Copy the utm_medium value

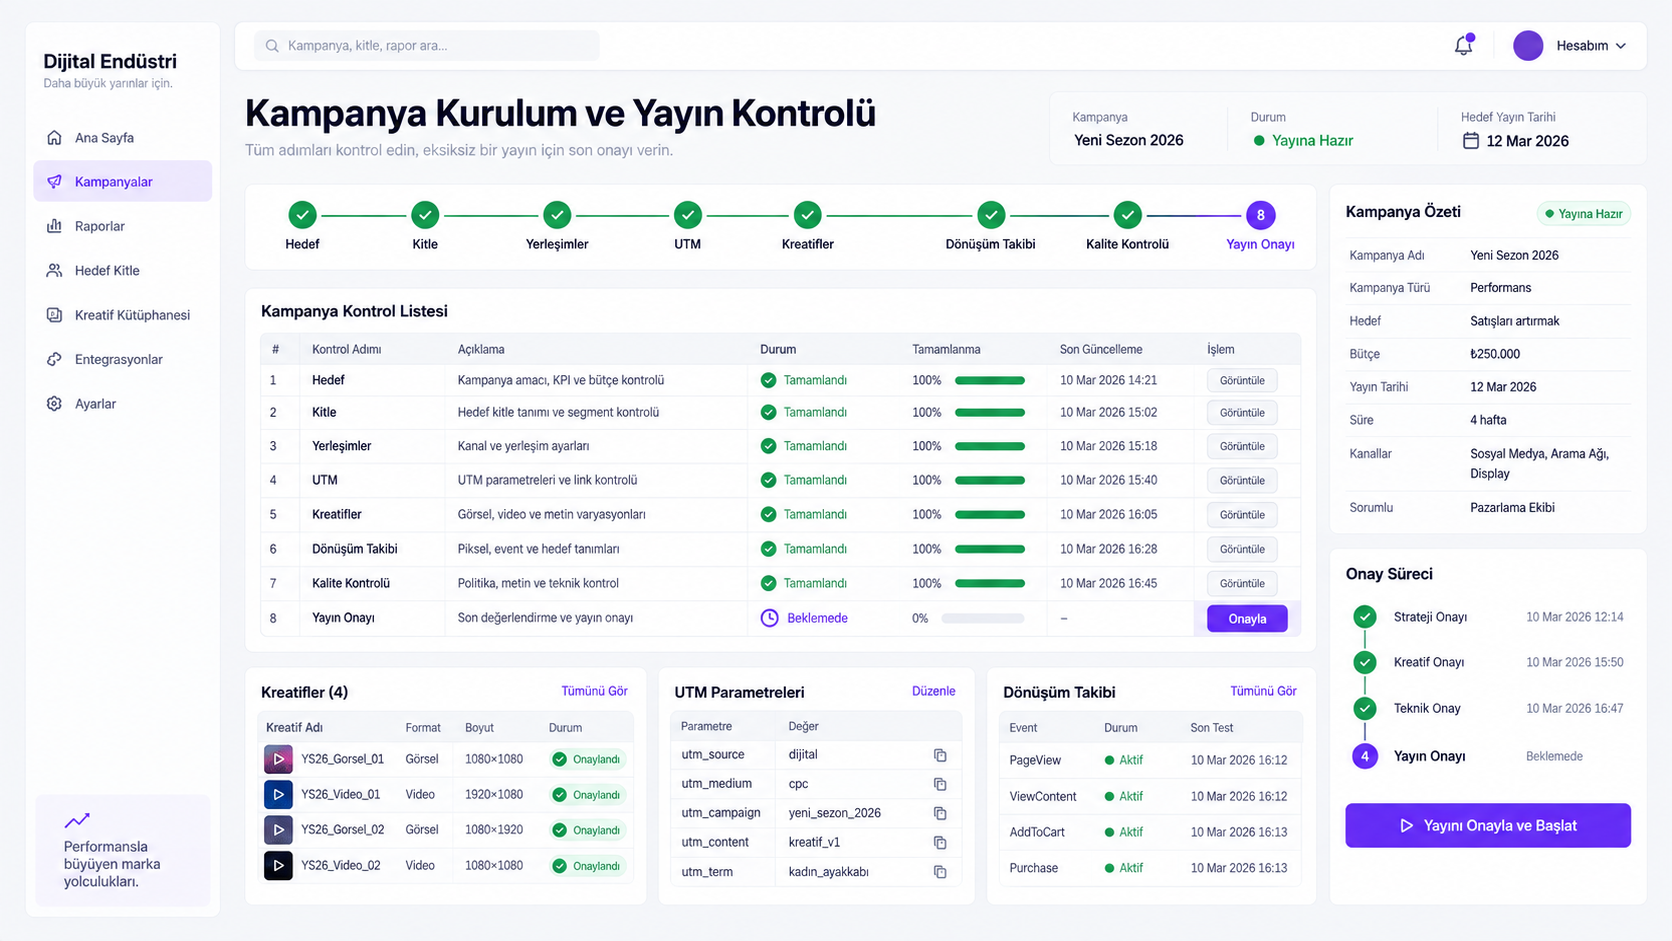click(x=940, y=784)
